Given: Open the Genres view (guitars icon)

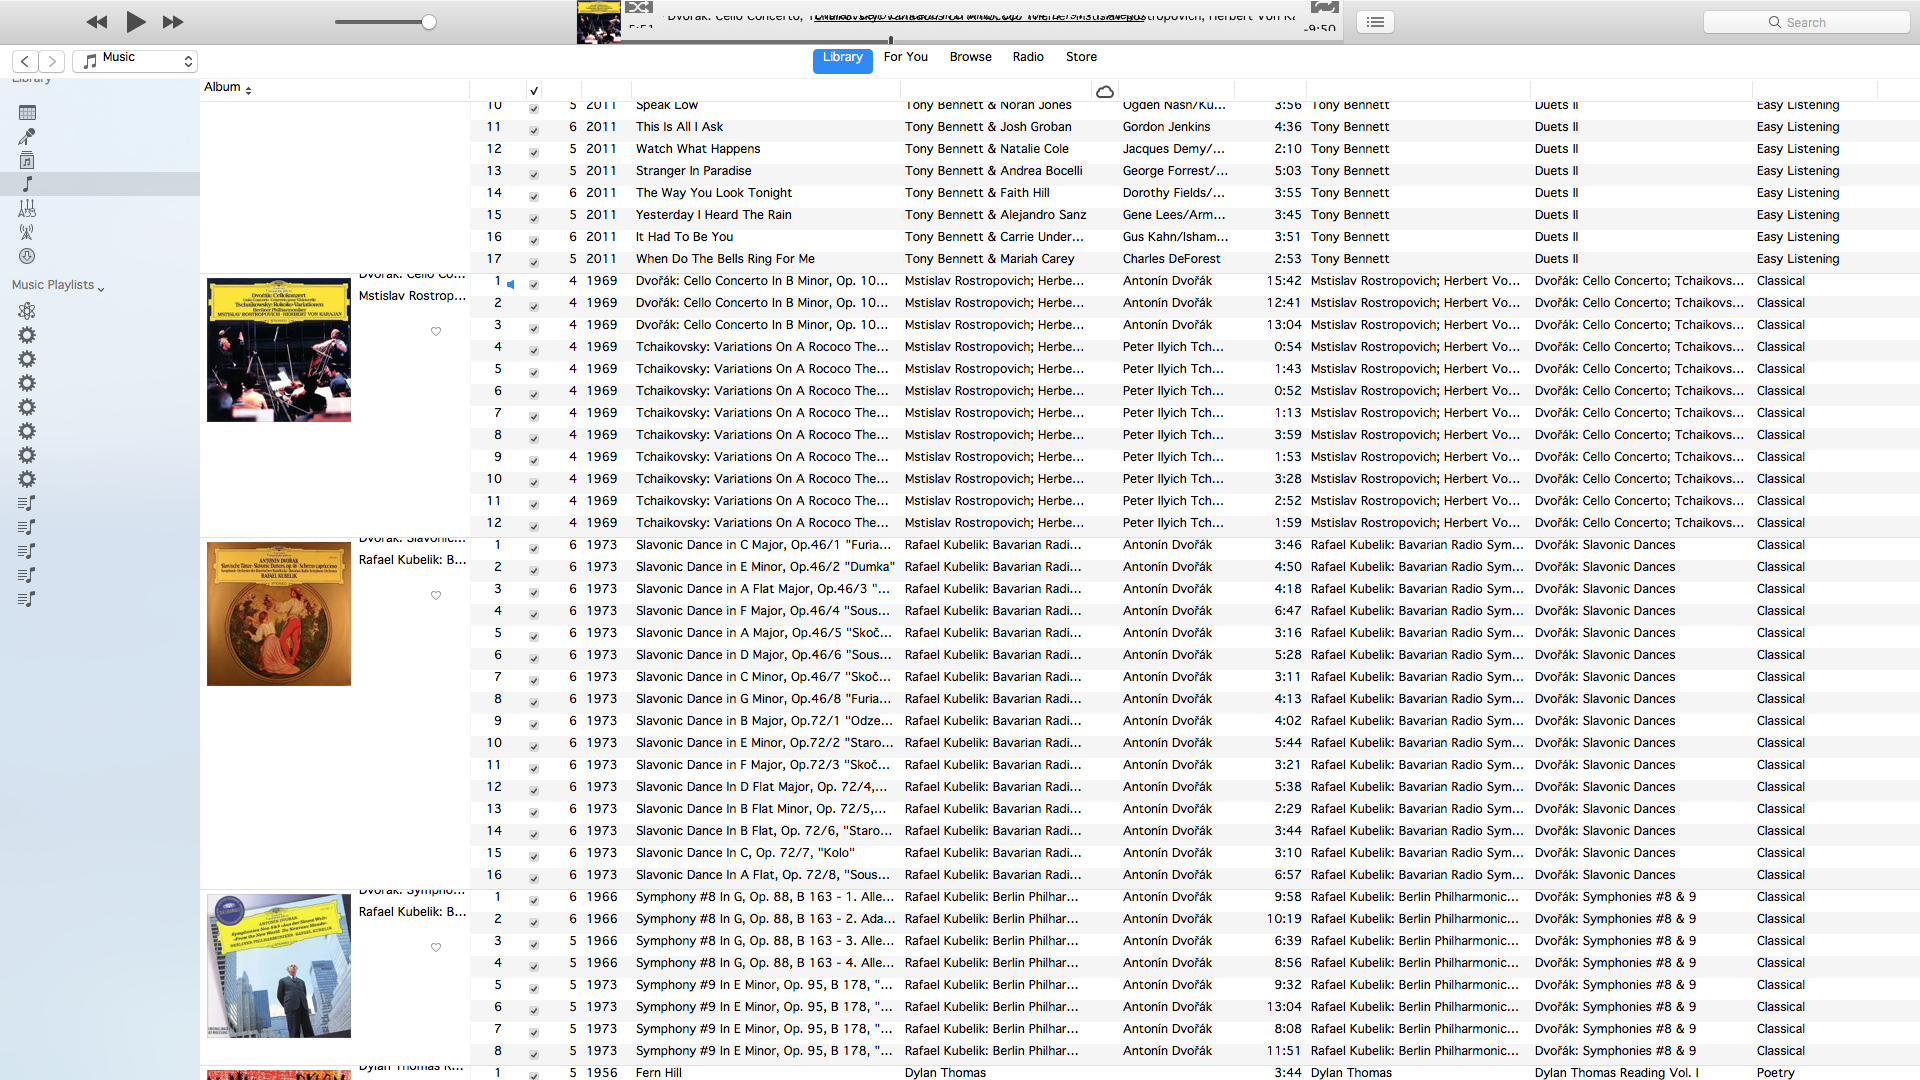Looking at the screenshot, I should pyautogui.click(x=27, y=208).
